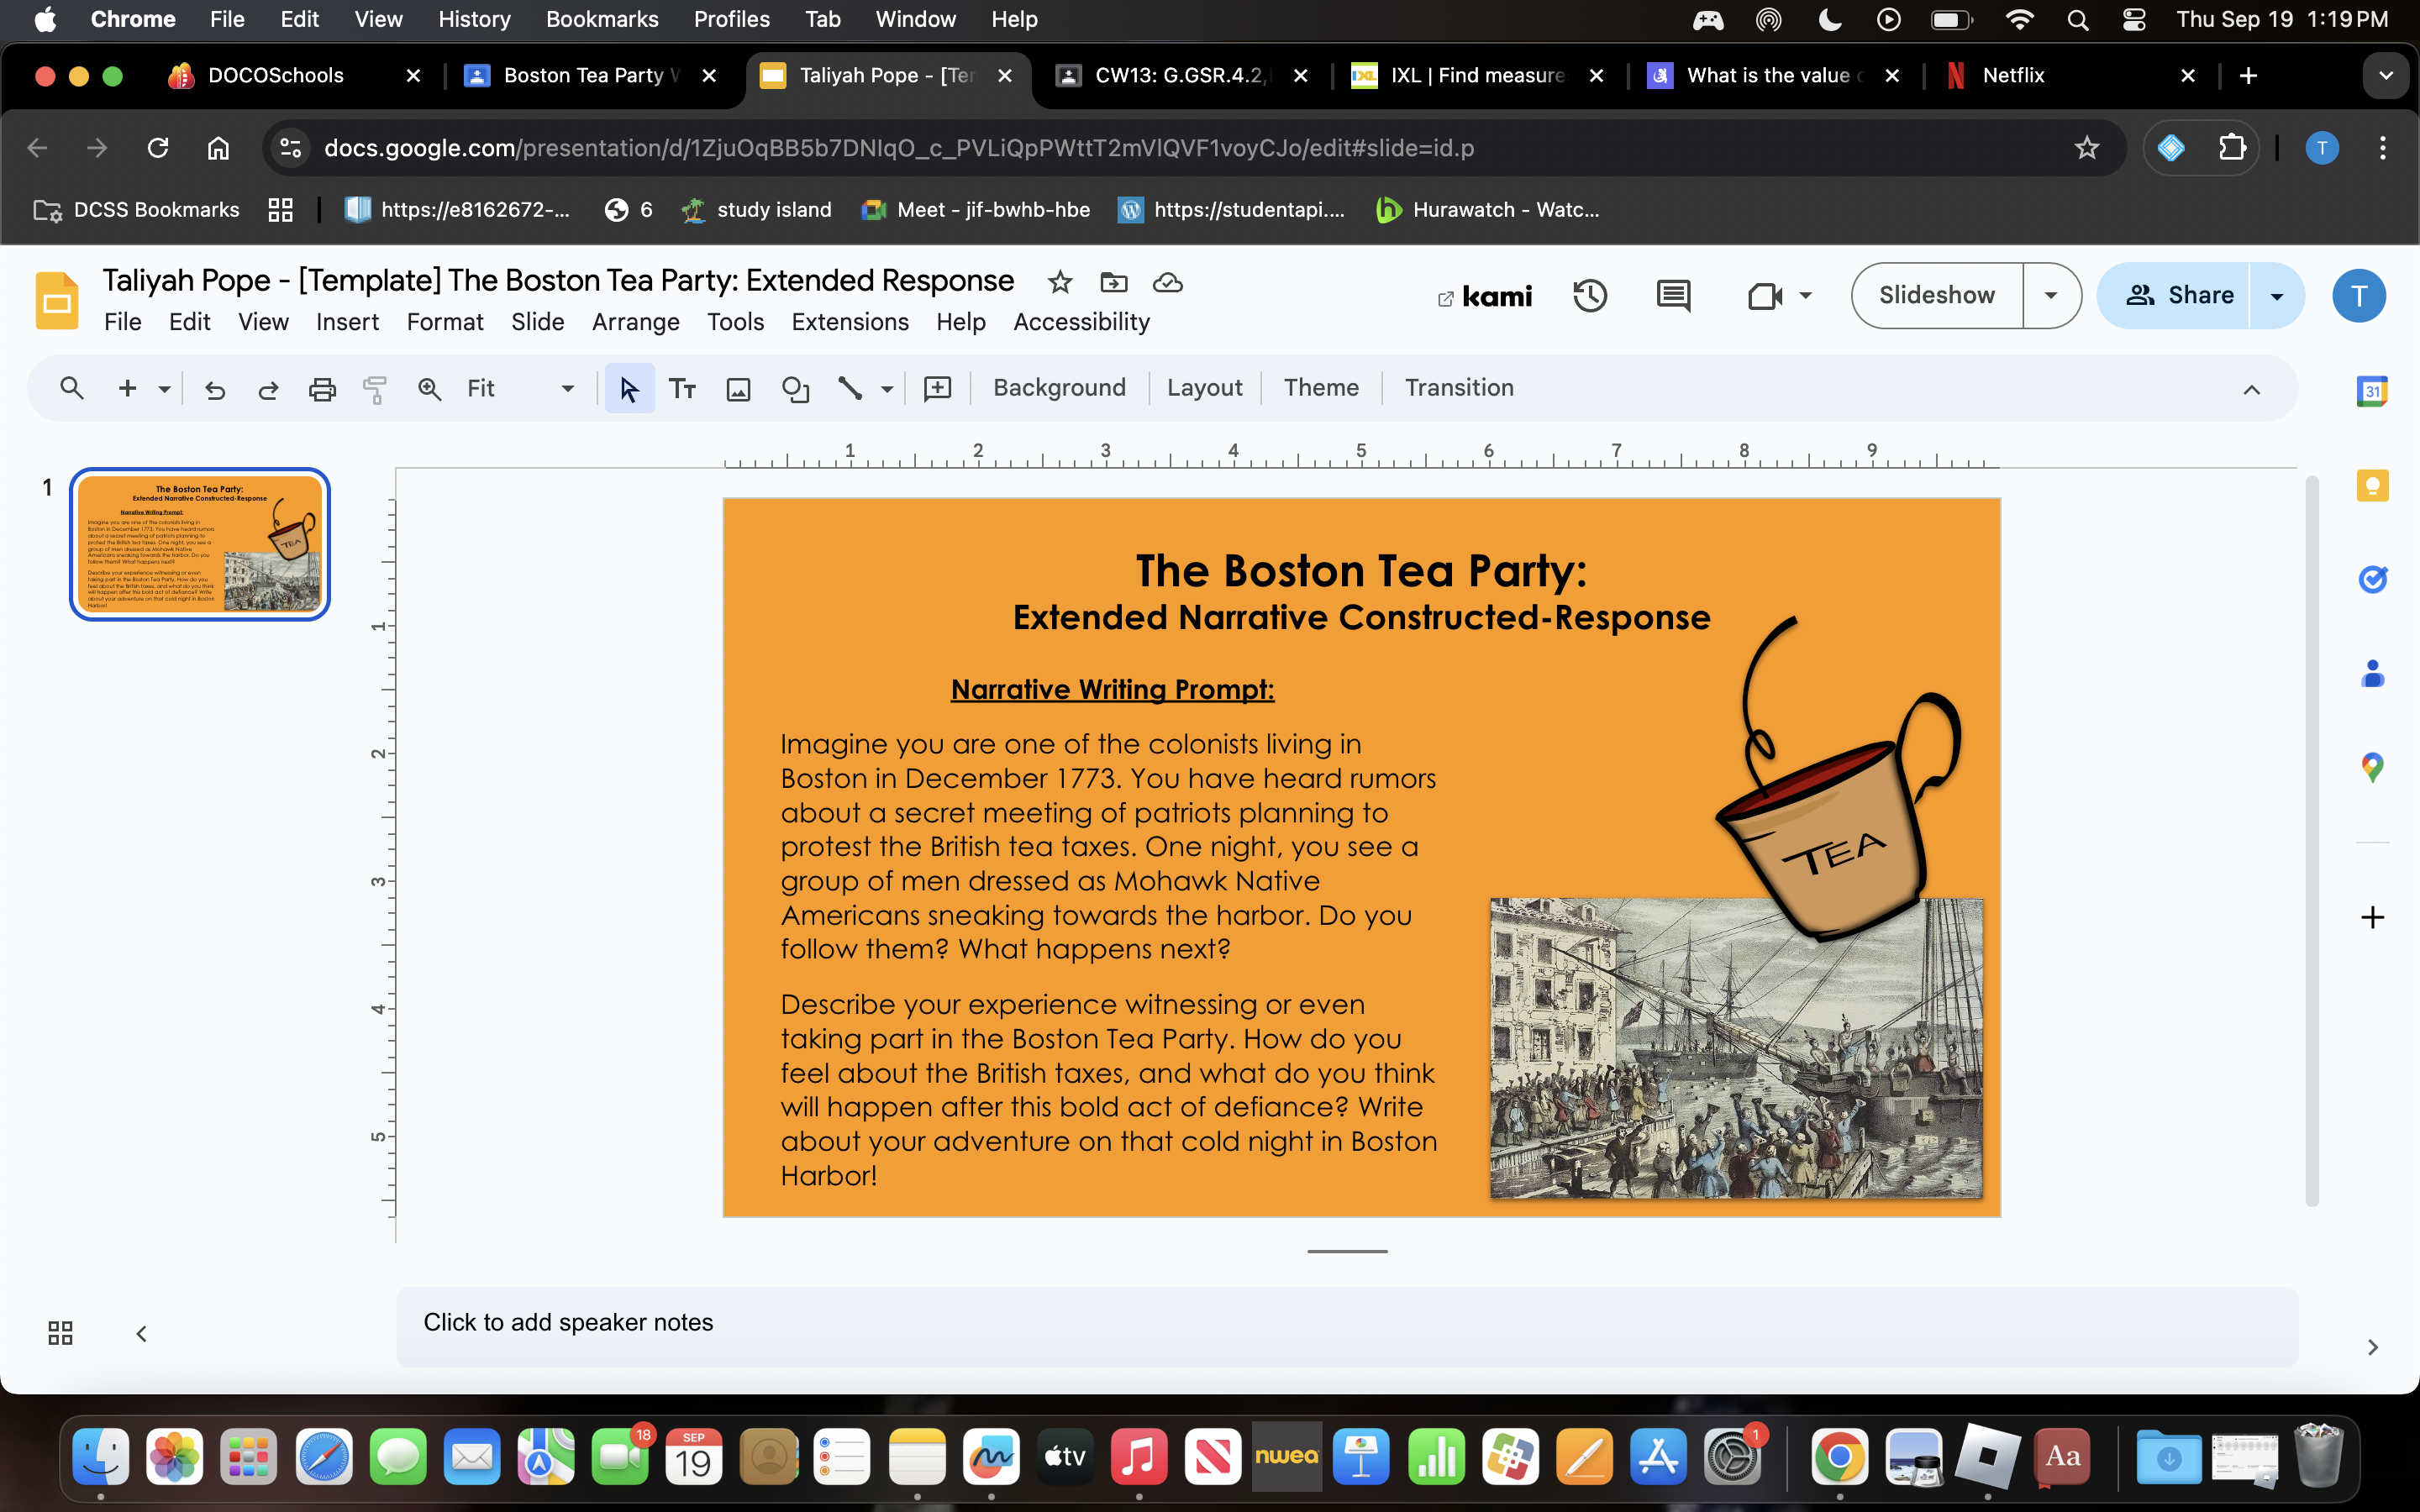The image size is (2420, 1512).
Task: Select the Text box tool
Action: coord(682,388)
